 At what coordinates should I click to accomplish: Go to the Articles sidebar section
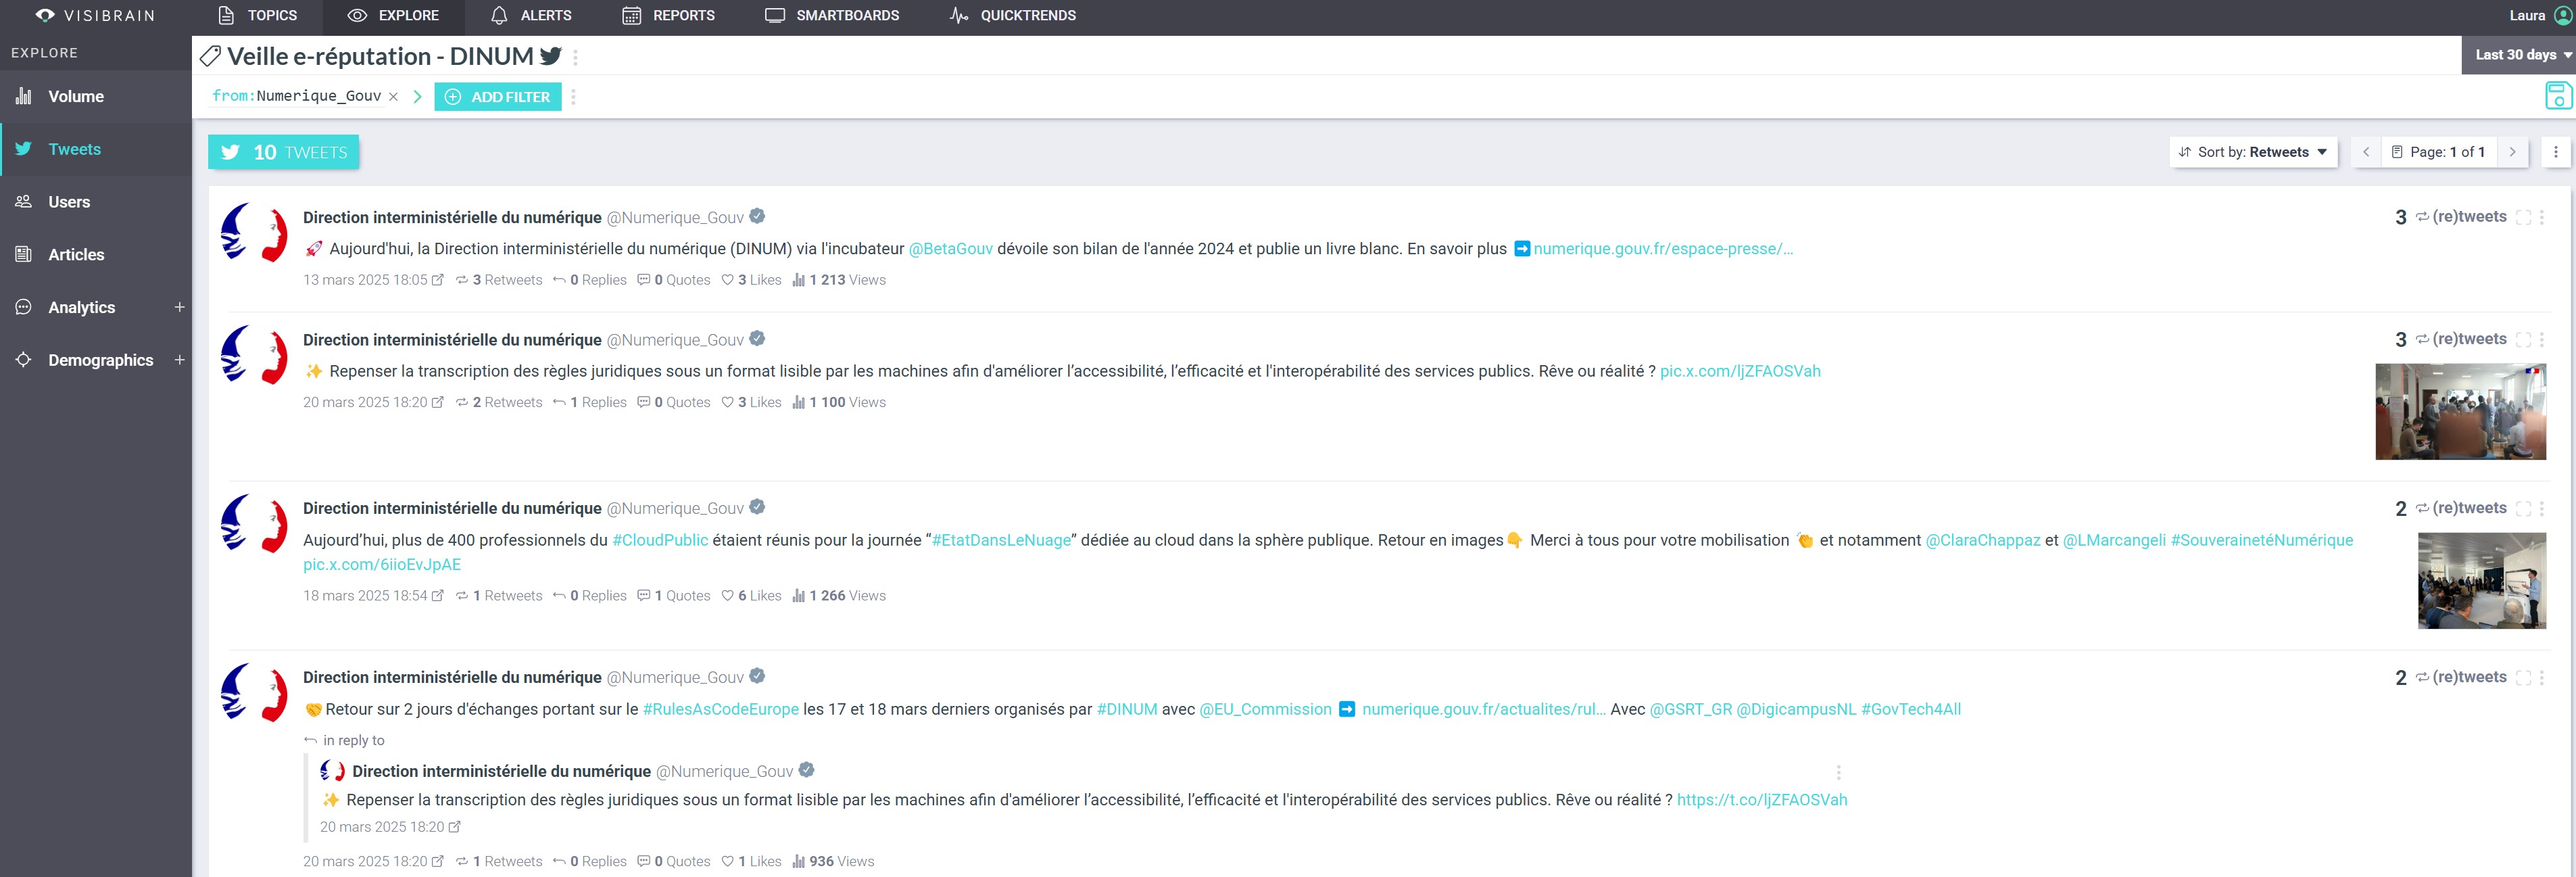coord(76,255)
